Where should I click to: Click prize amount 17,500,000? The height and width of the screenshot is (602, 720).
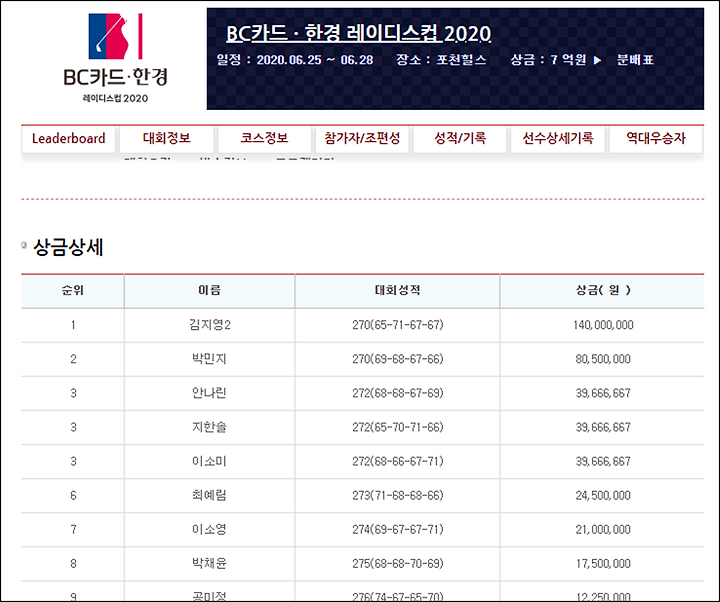click(603, 563)
